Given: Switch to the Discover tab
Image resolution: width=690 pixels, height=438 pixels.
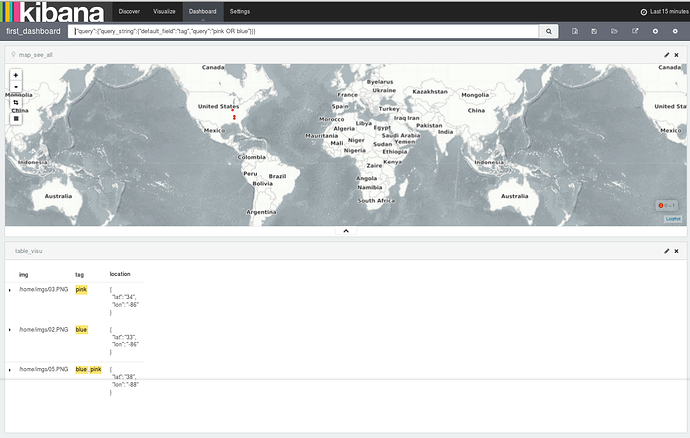Looking at the screenshot, I should coord(129,11).
